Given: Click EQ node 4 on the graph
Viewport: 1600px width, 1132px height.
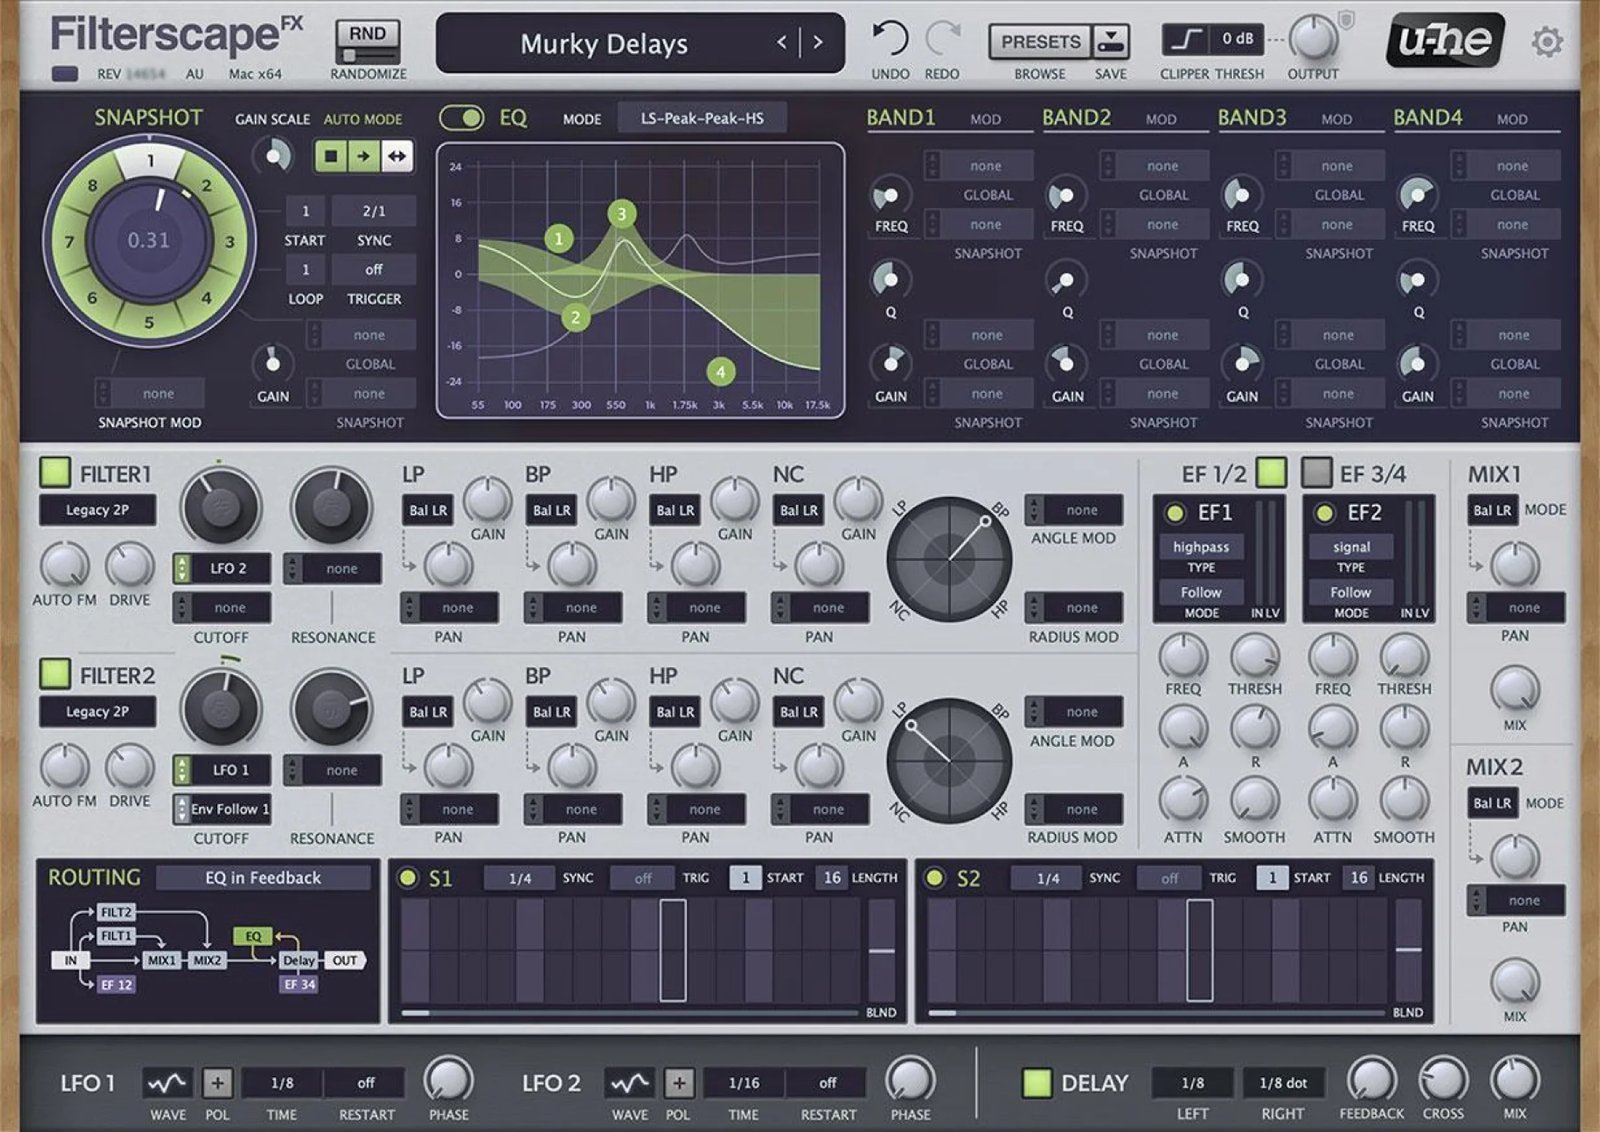Looking at the screenshot, I should [721, 372].
